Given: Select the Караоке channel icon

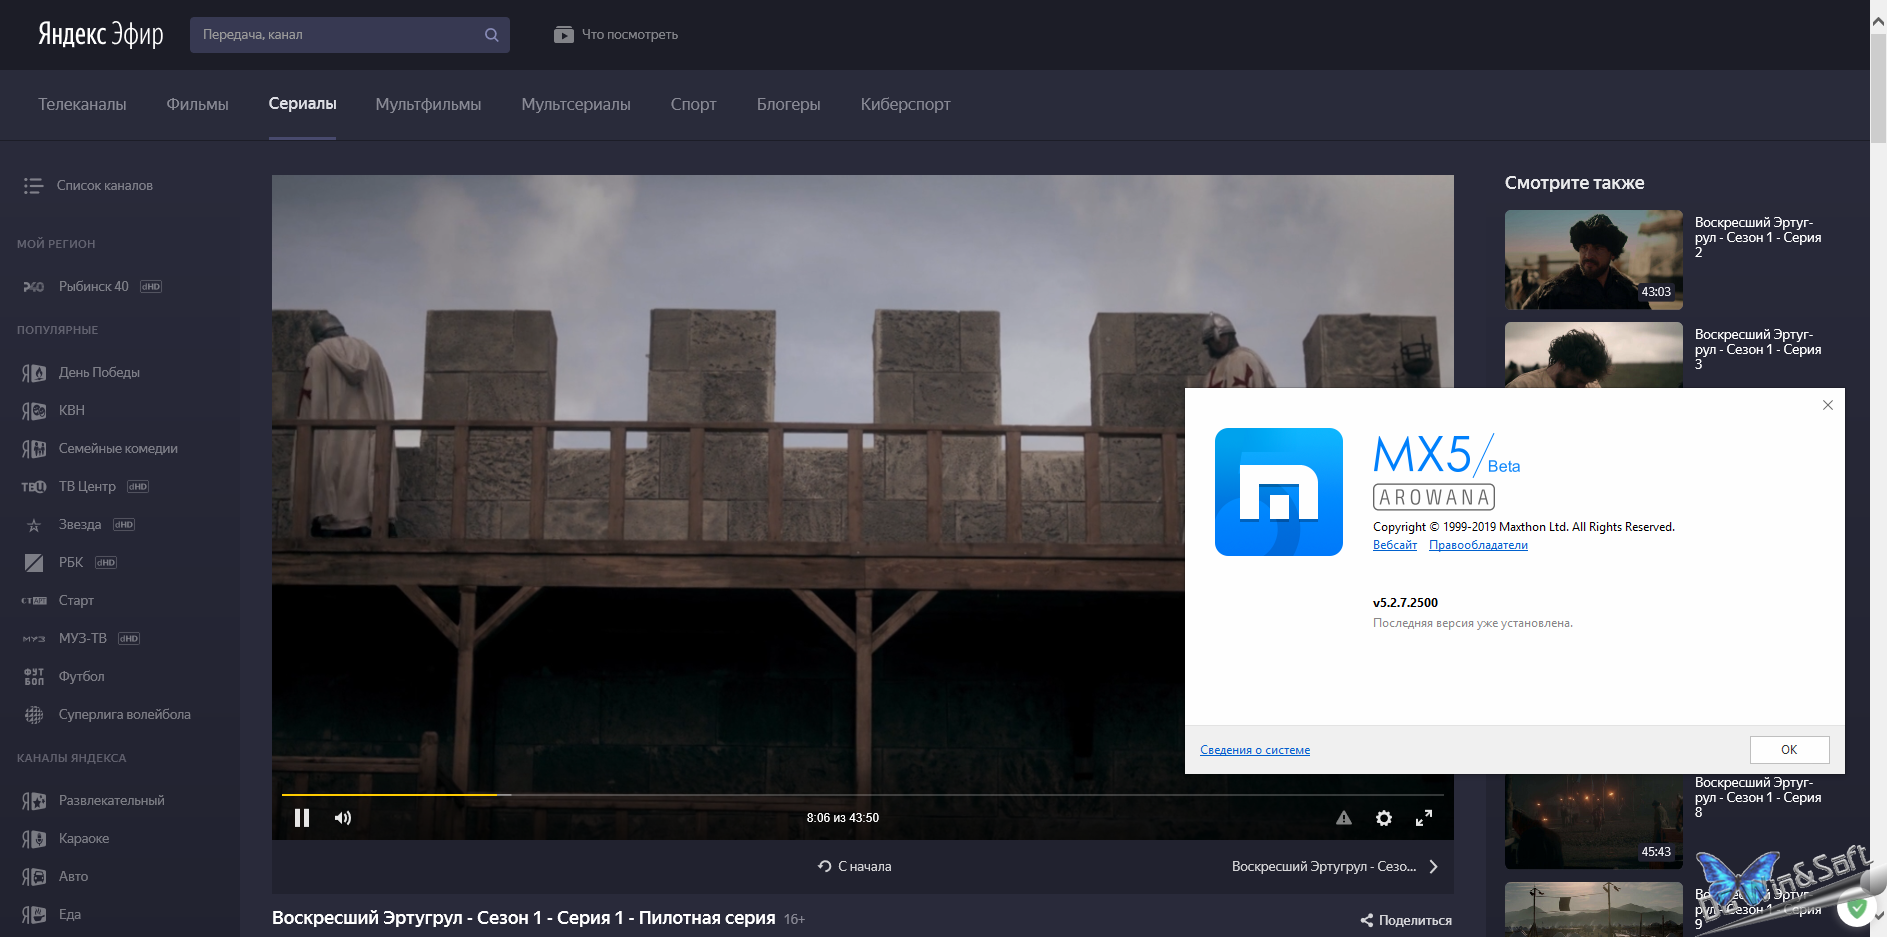Looking at the screenshot, I should pyautogui.click(x=34, y=839).
